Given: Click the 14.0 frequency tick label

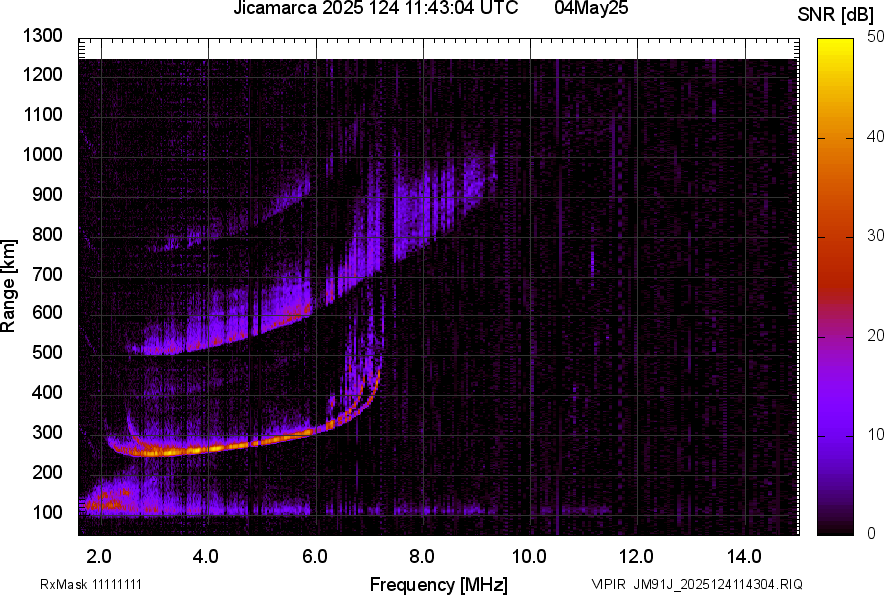Looking at the screenshot, I should tap(744, 557).
